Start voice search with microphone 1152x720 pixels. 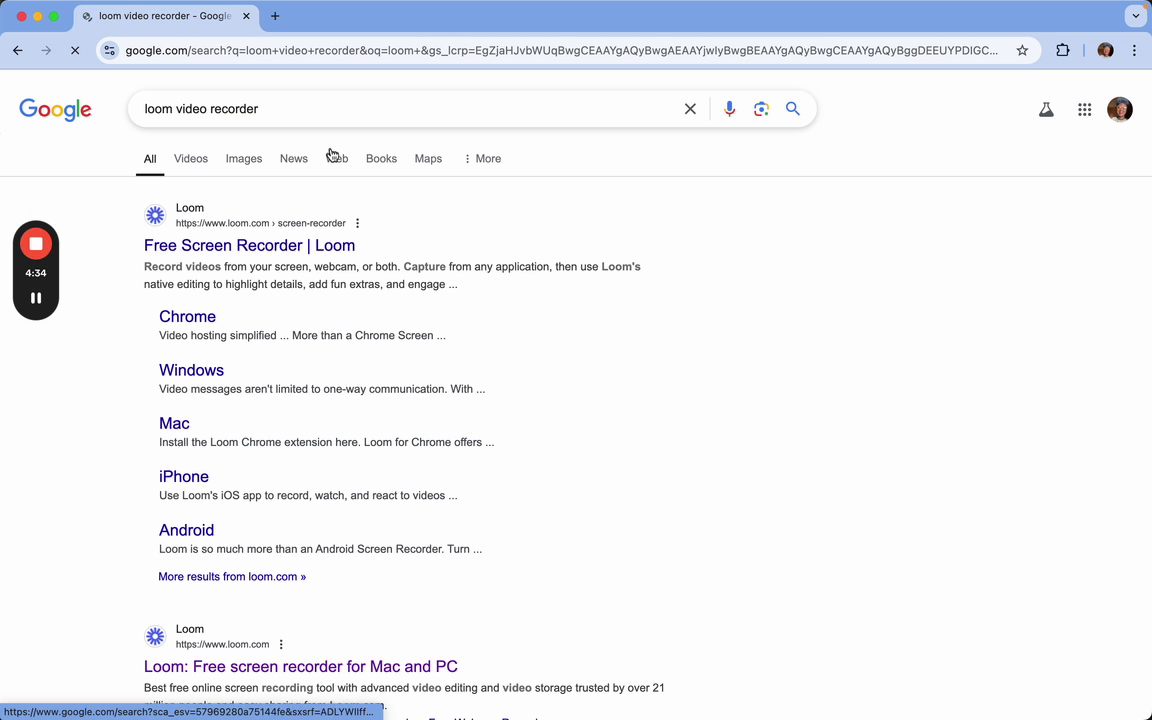coord(729,109)
